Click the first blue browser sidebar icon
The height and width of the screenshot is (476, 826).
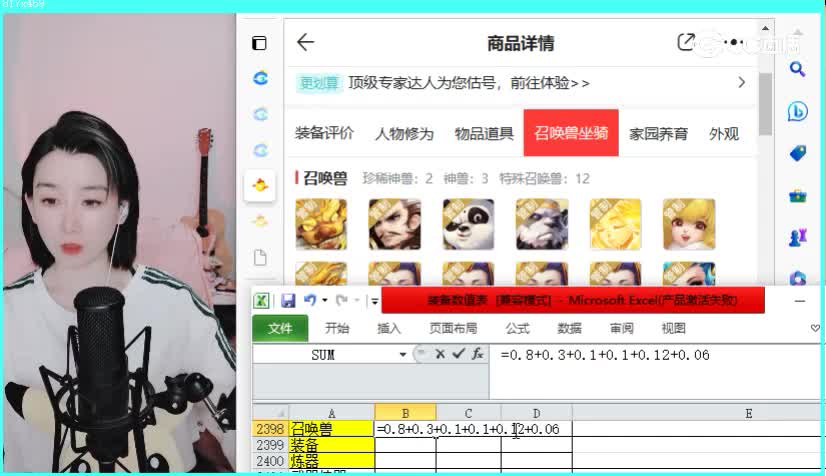pos(261,78)
